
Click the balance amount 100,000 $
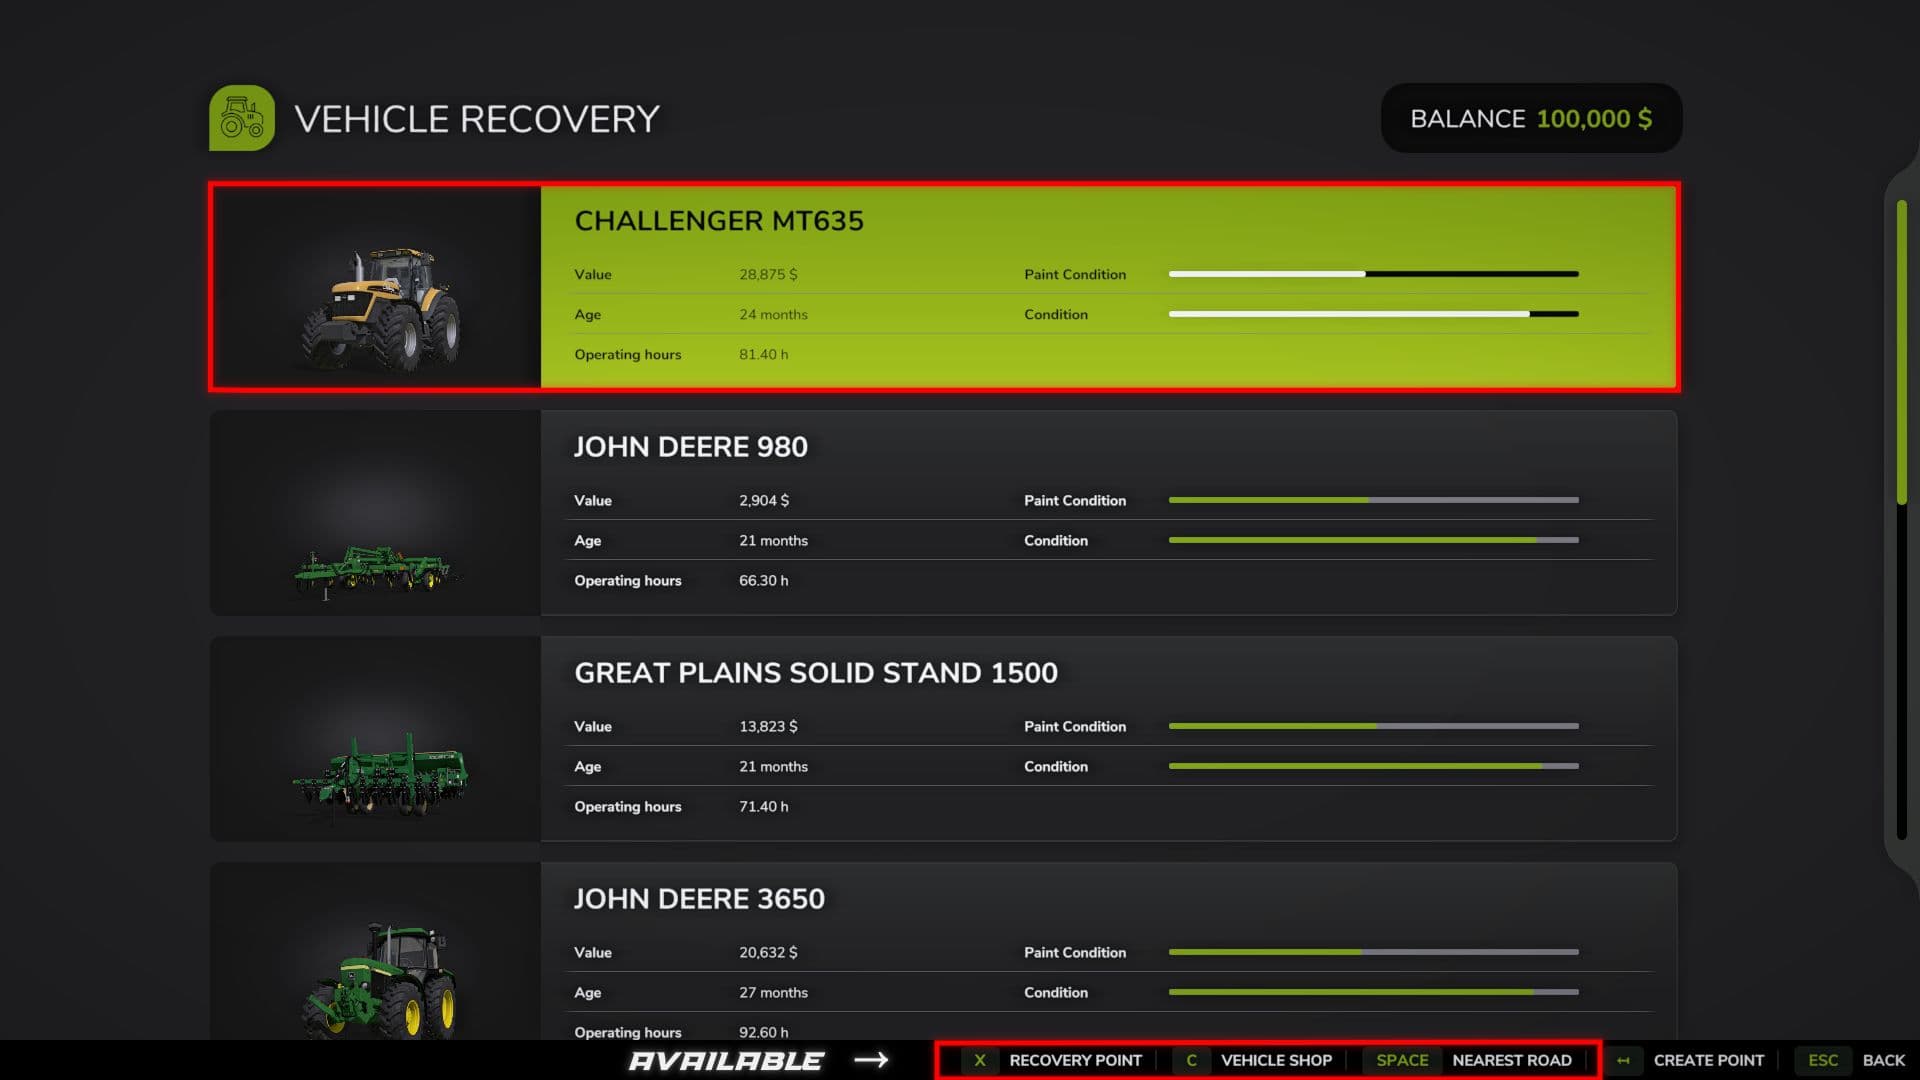[1594, 119]
